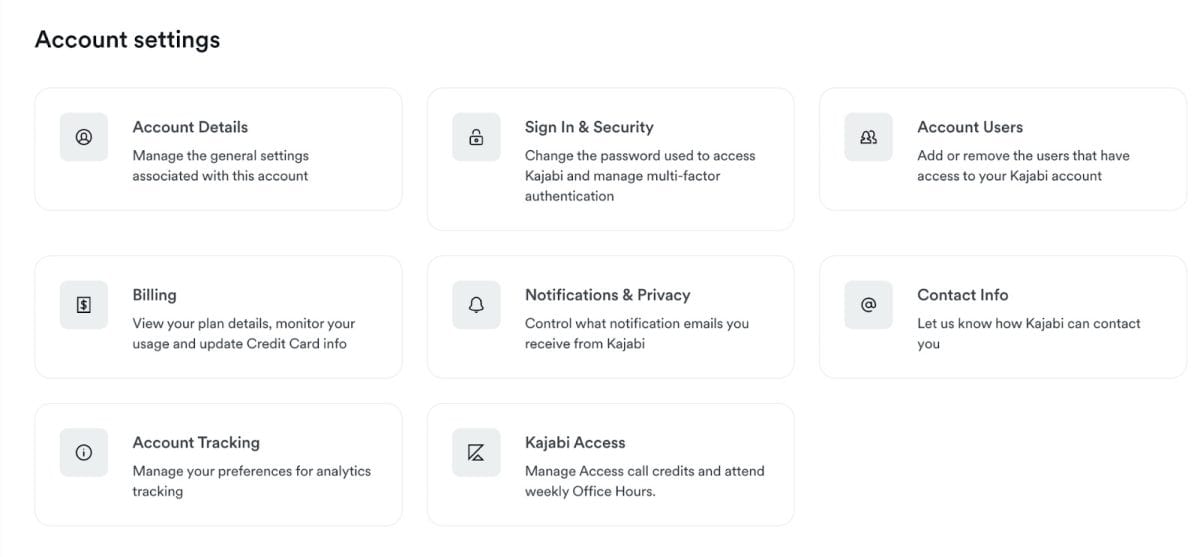Go to the Account Users heading
The width and height of the screenshot is (1200, 557).
[x=970, y=127]
